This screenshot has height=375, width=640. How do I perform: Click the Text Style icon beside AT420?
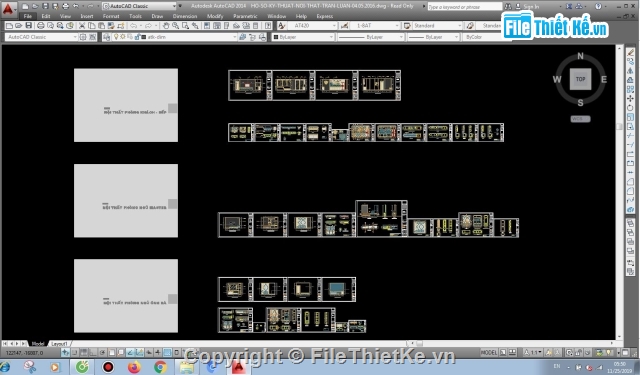282,25
